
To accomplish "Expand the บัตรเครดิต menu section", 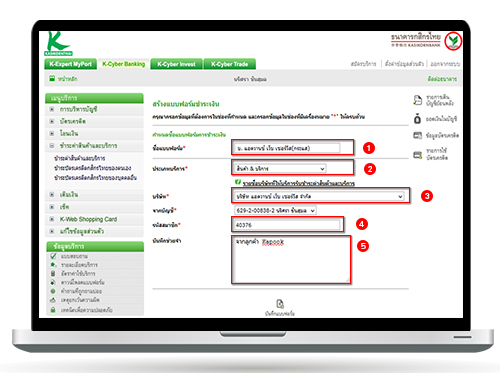I will click(52, 121).
